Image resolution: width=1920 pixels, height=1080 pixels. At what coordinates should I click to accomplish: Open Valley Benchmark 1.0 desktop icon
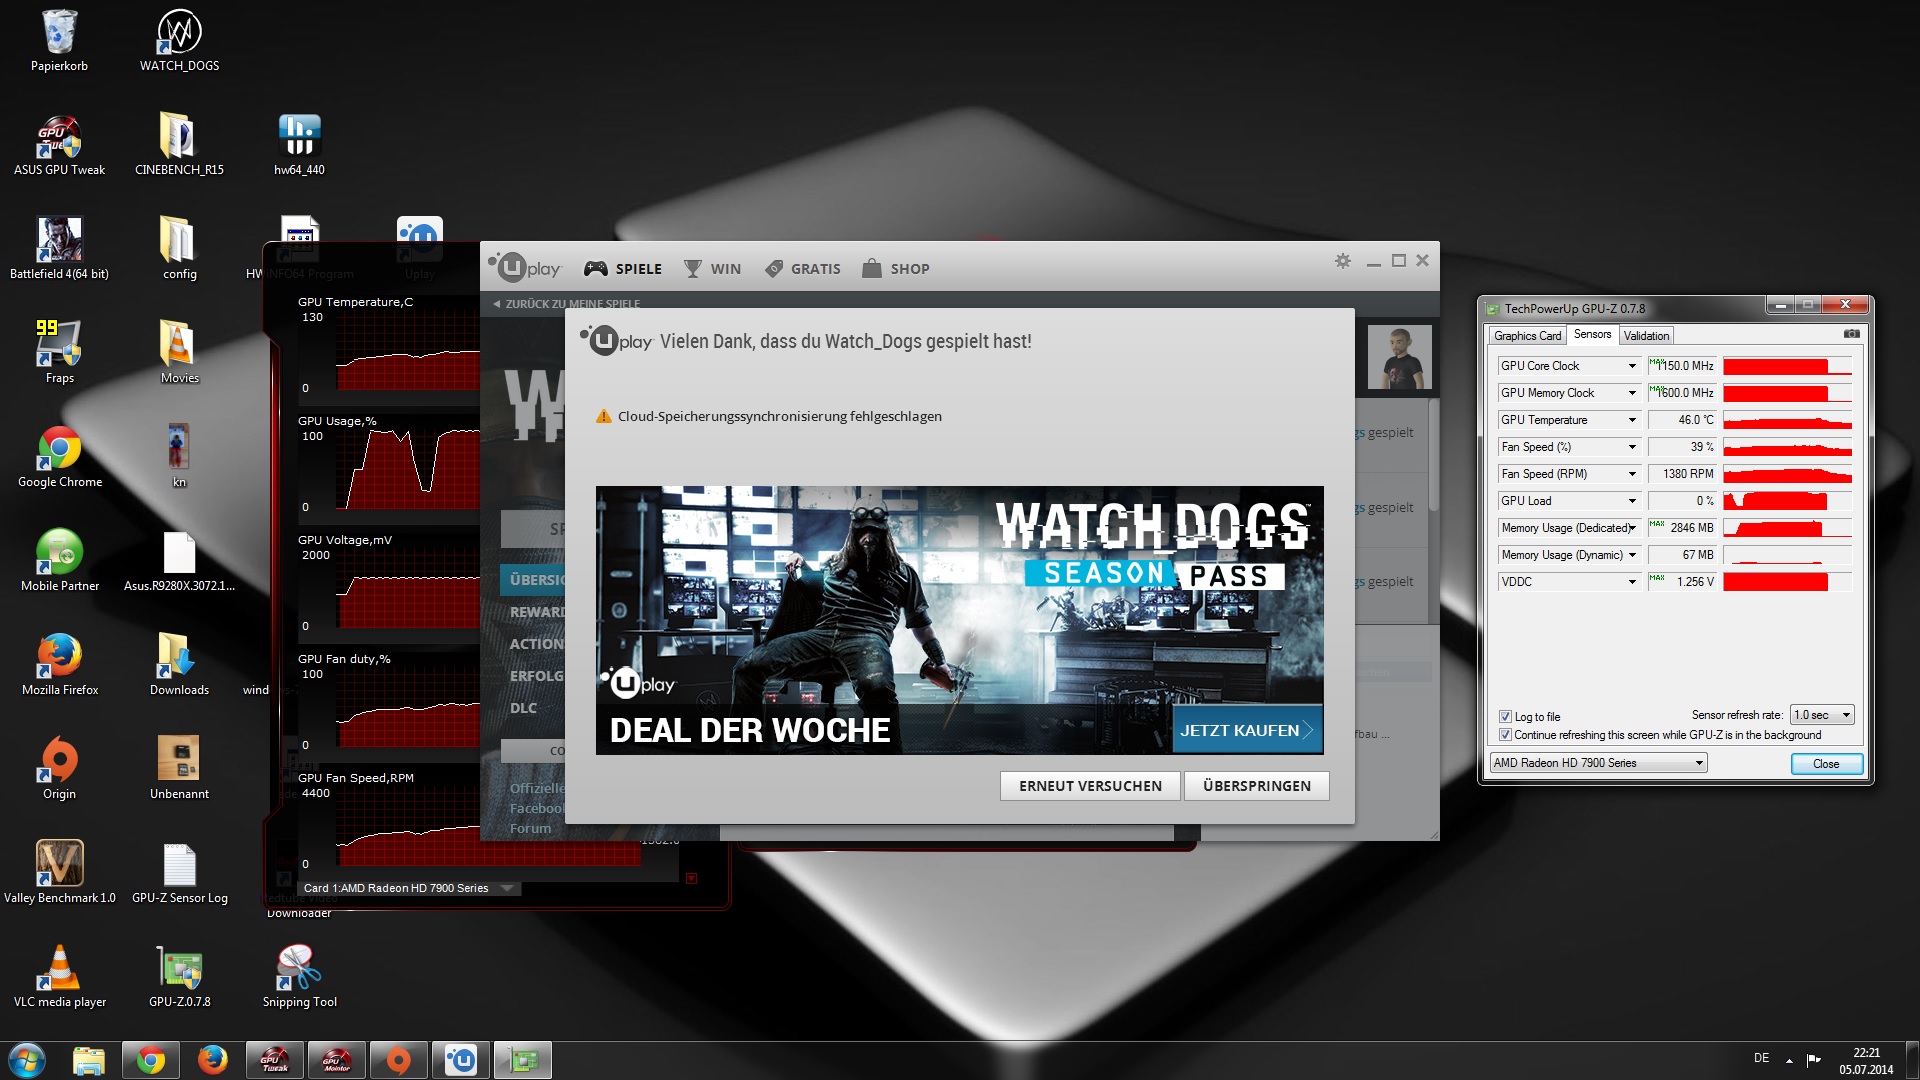[59, 863]
